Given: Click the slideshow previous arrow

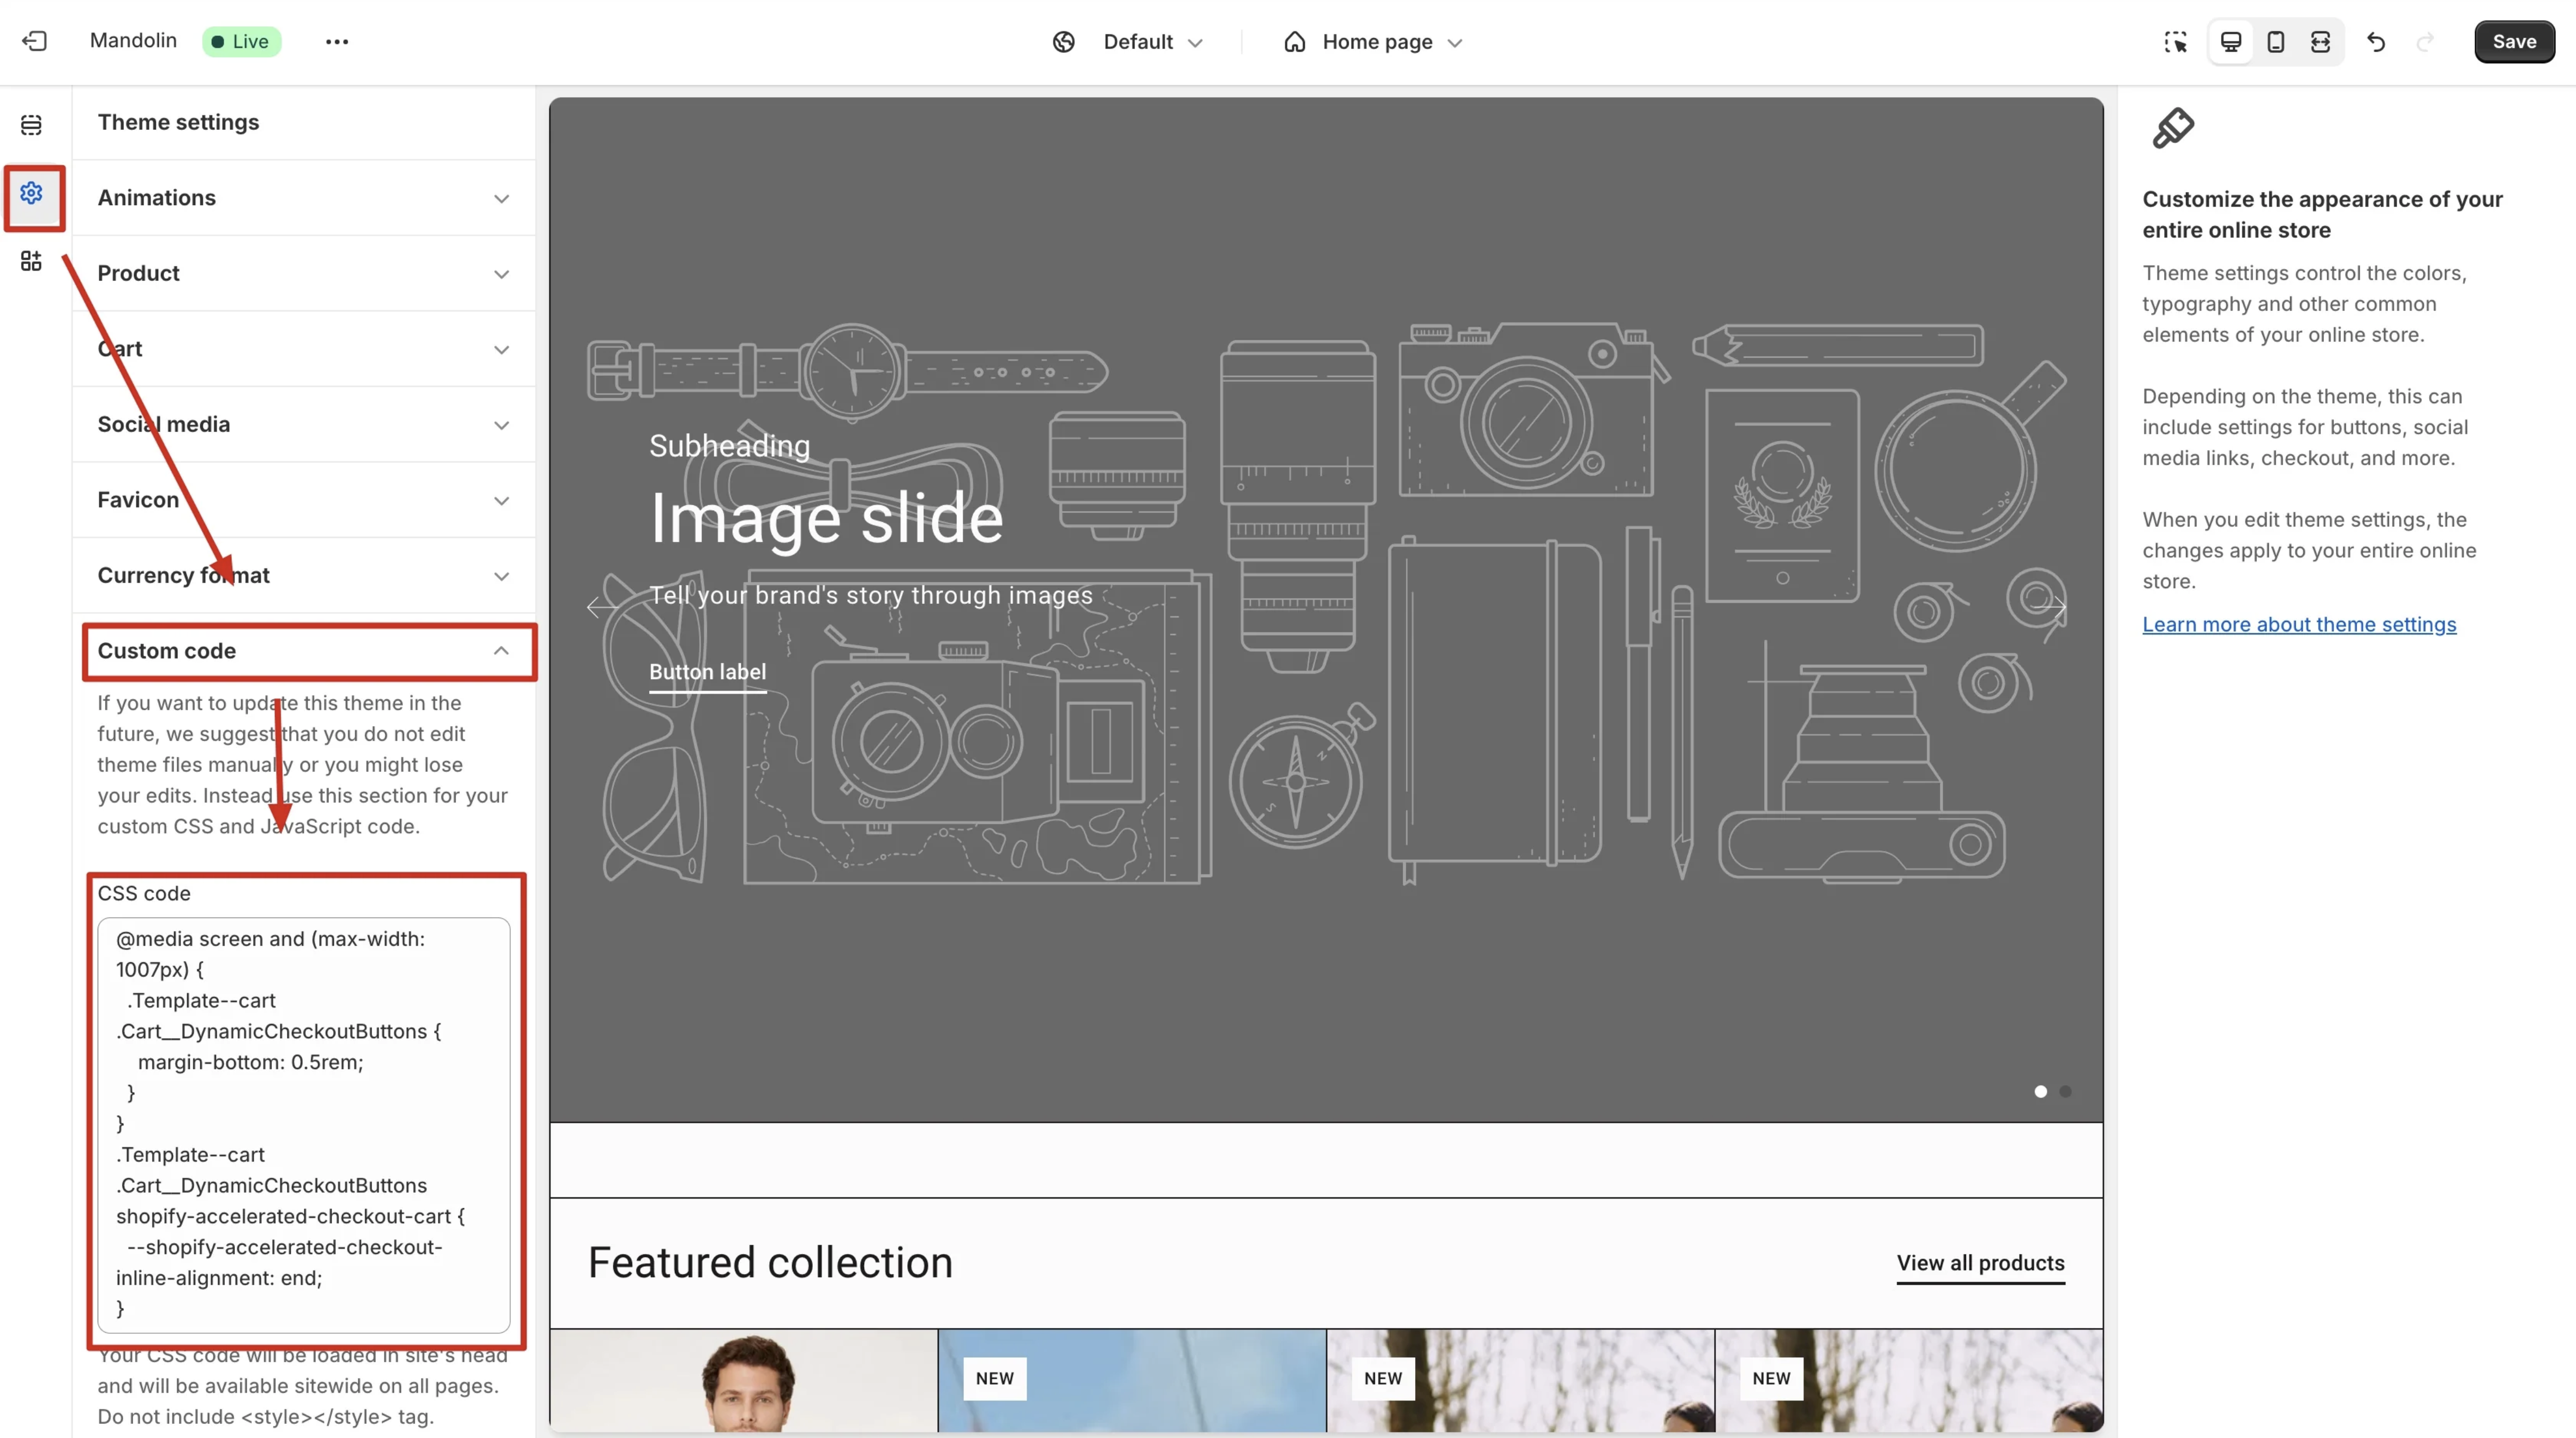Looking at the screenshot, I should [601, 606].
